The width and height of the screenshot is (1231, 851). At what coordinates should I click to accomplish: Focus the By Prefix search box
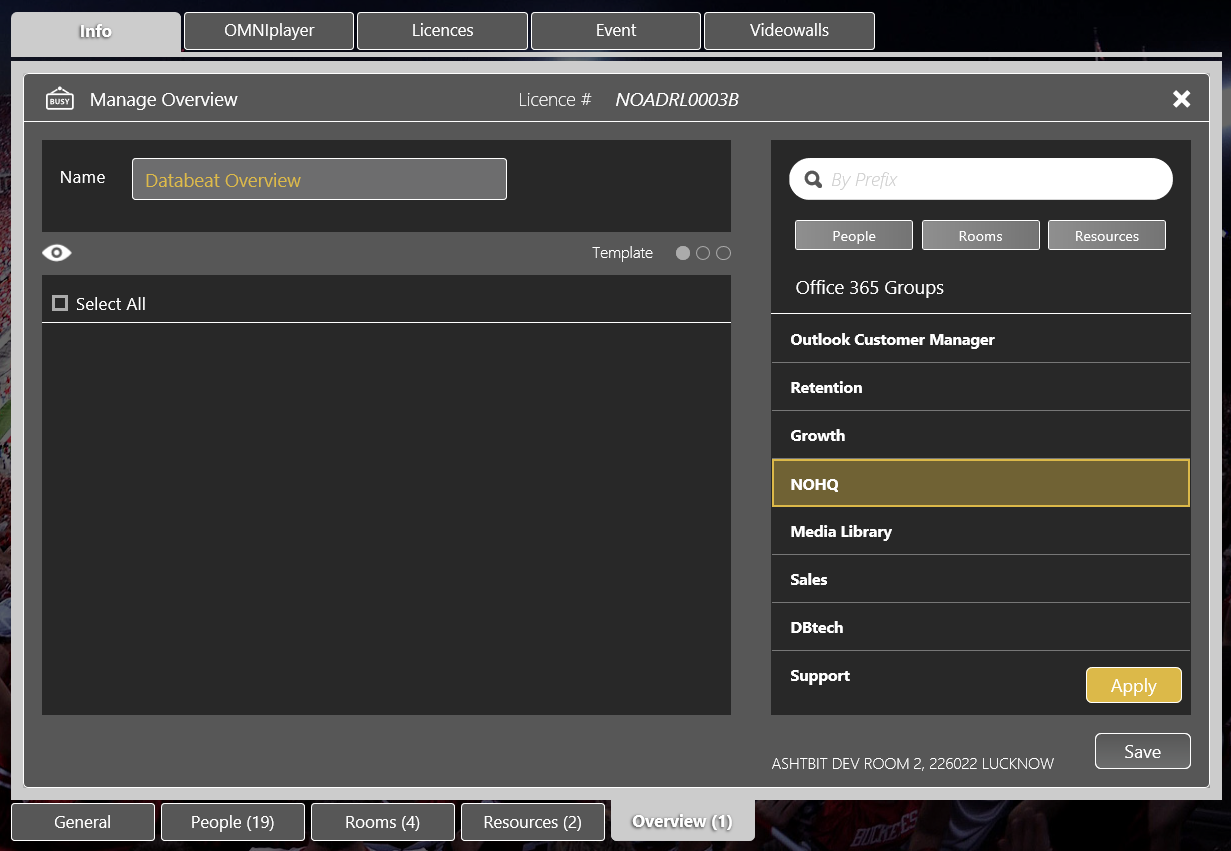pos(981,180)
